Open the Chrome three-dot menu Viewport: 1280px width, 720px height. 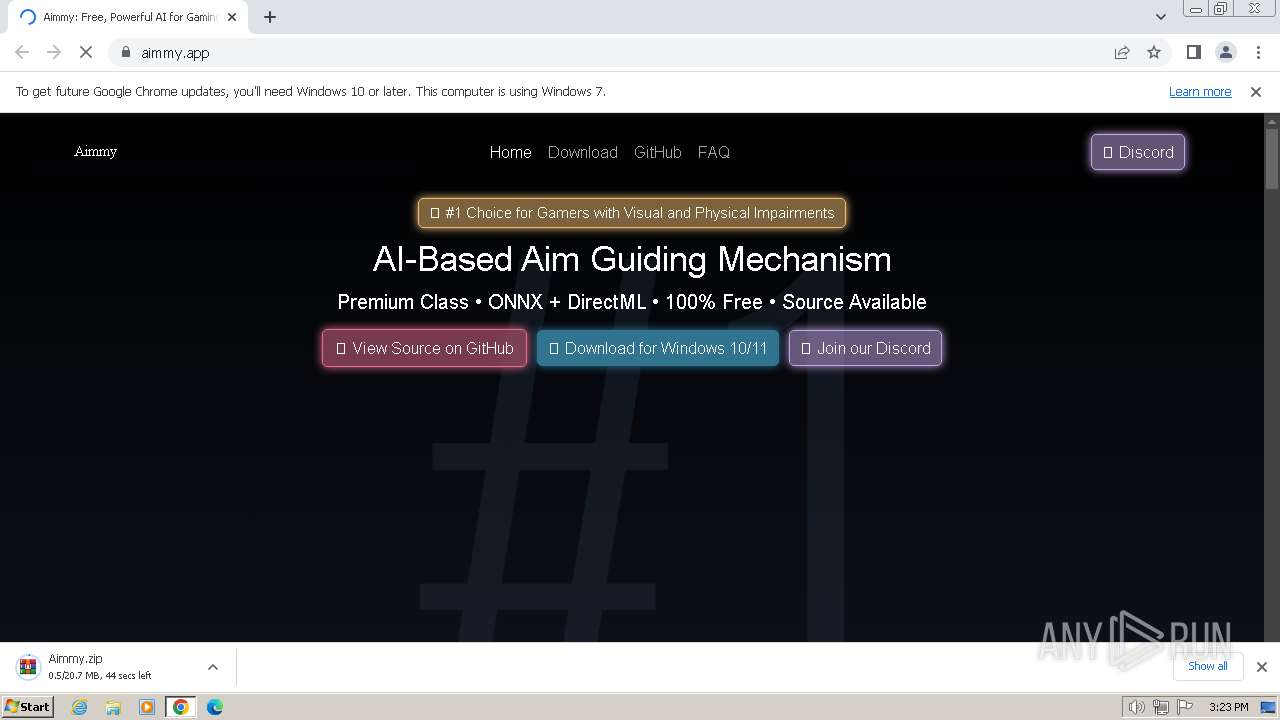click(1257, 52)
